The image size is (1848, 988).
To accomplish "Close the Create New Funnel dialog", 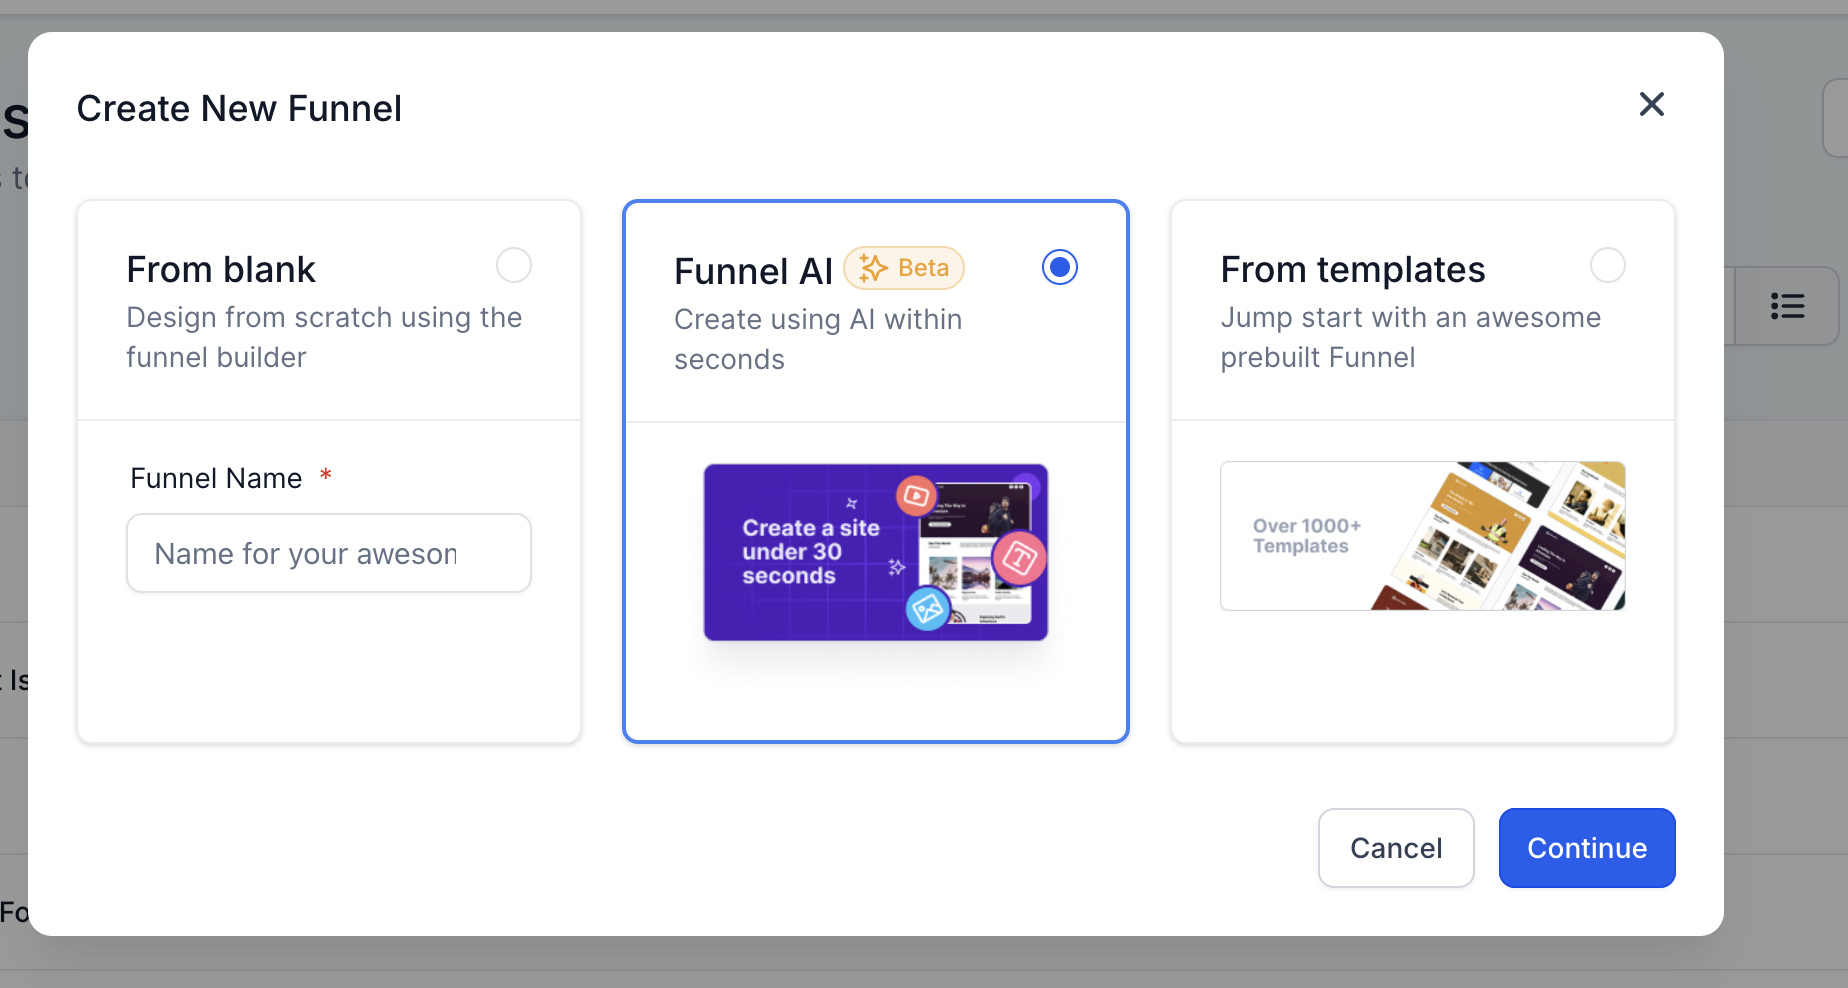I will click(1651, 104).
